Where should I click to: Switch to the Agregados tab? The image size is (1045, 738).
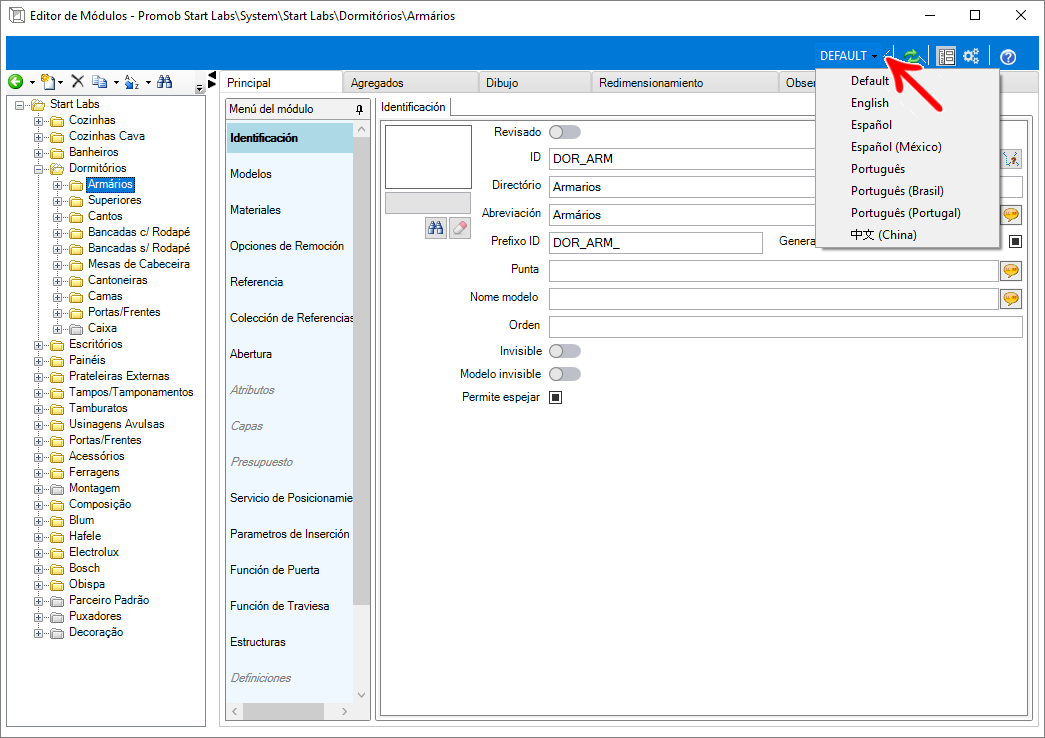411,83
